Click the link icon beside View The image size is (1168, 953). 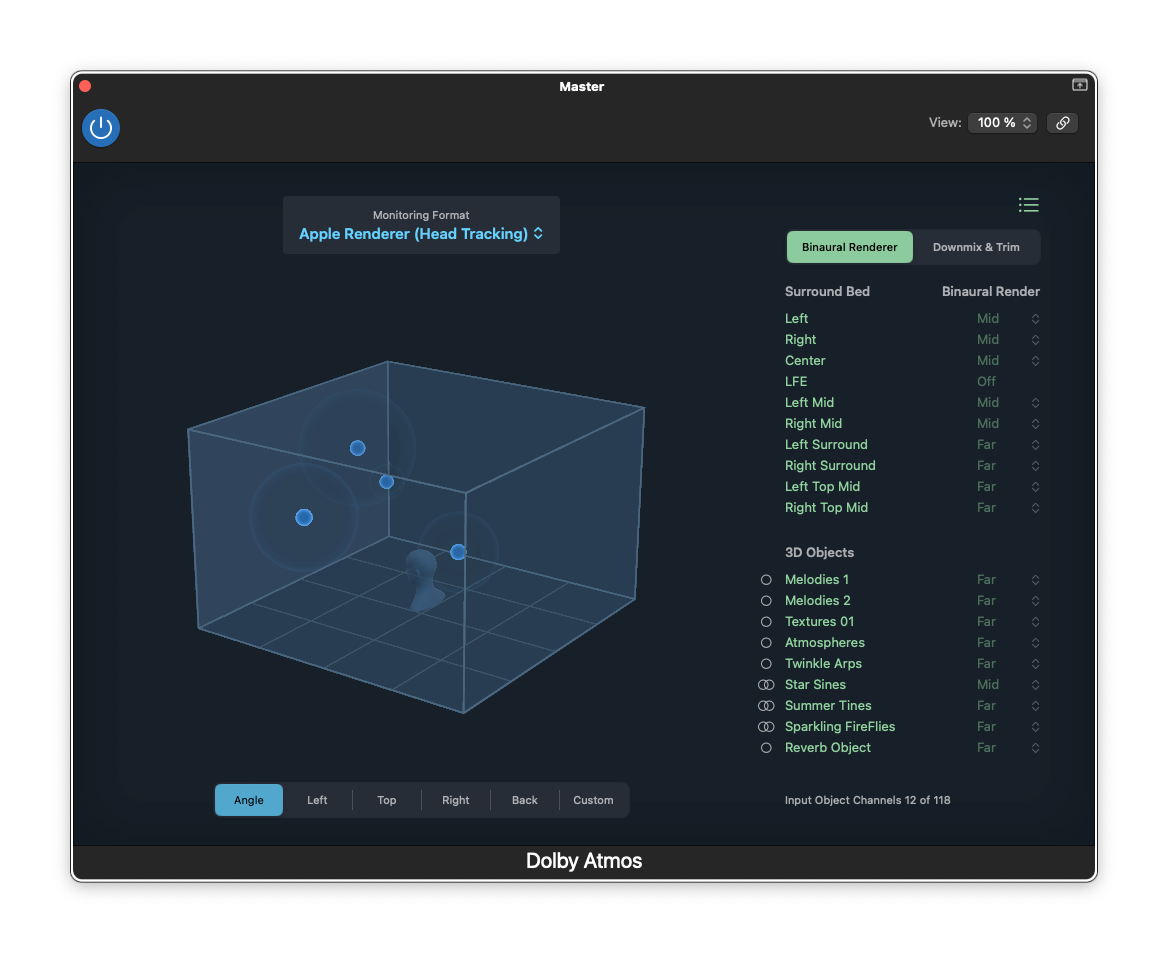click(1062, 123)
